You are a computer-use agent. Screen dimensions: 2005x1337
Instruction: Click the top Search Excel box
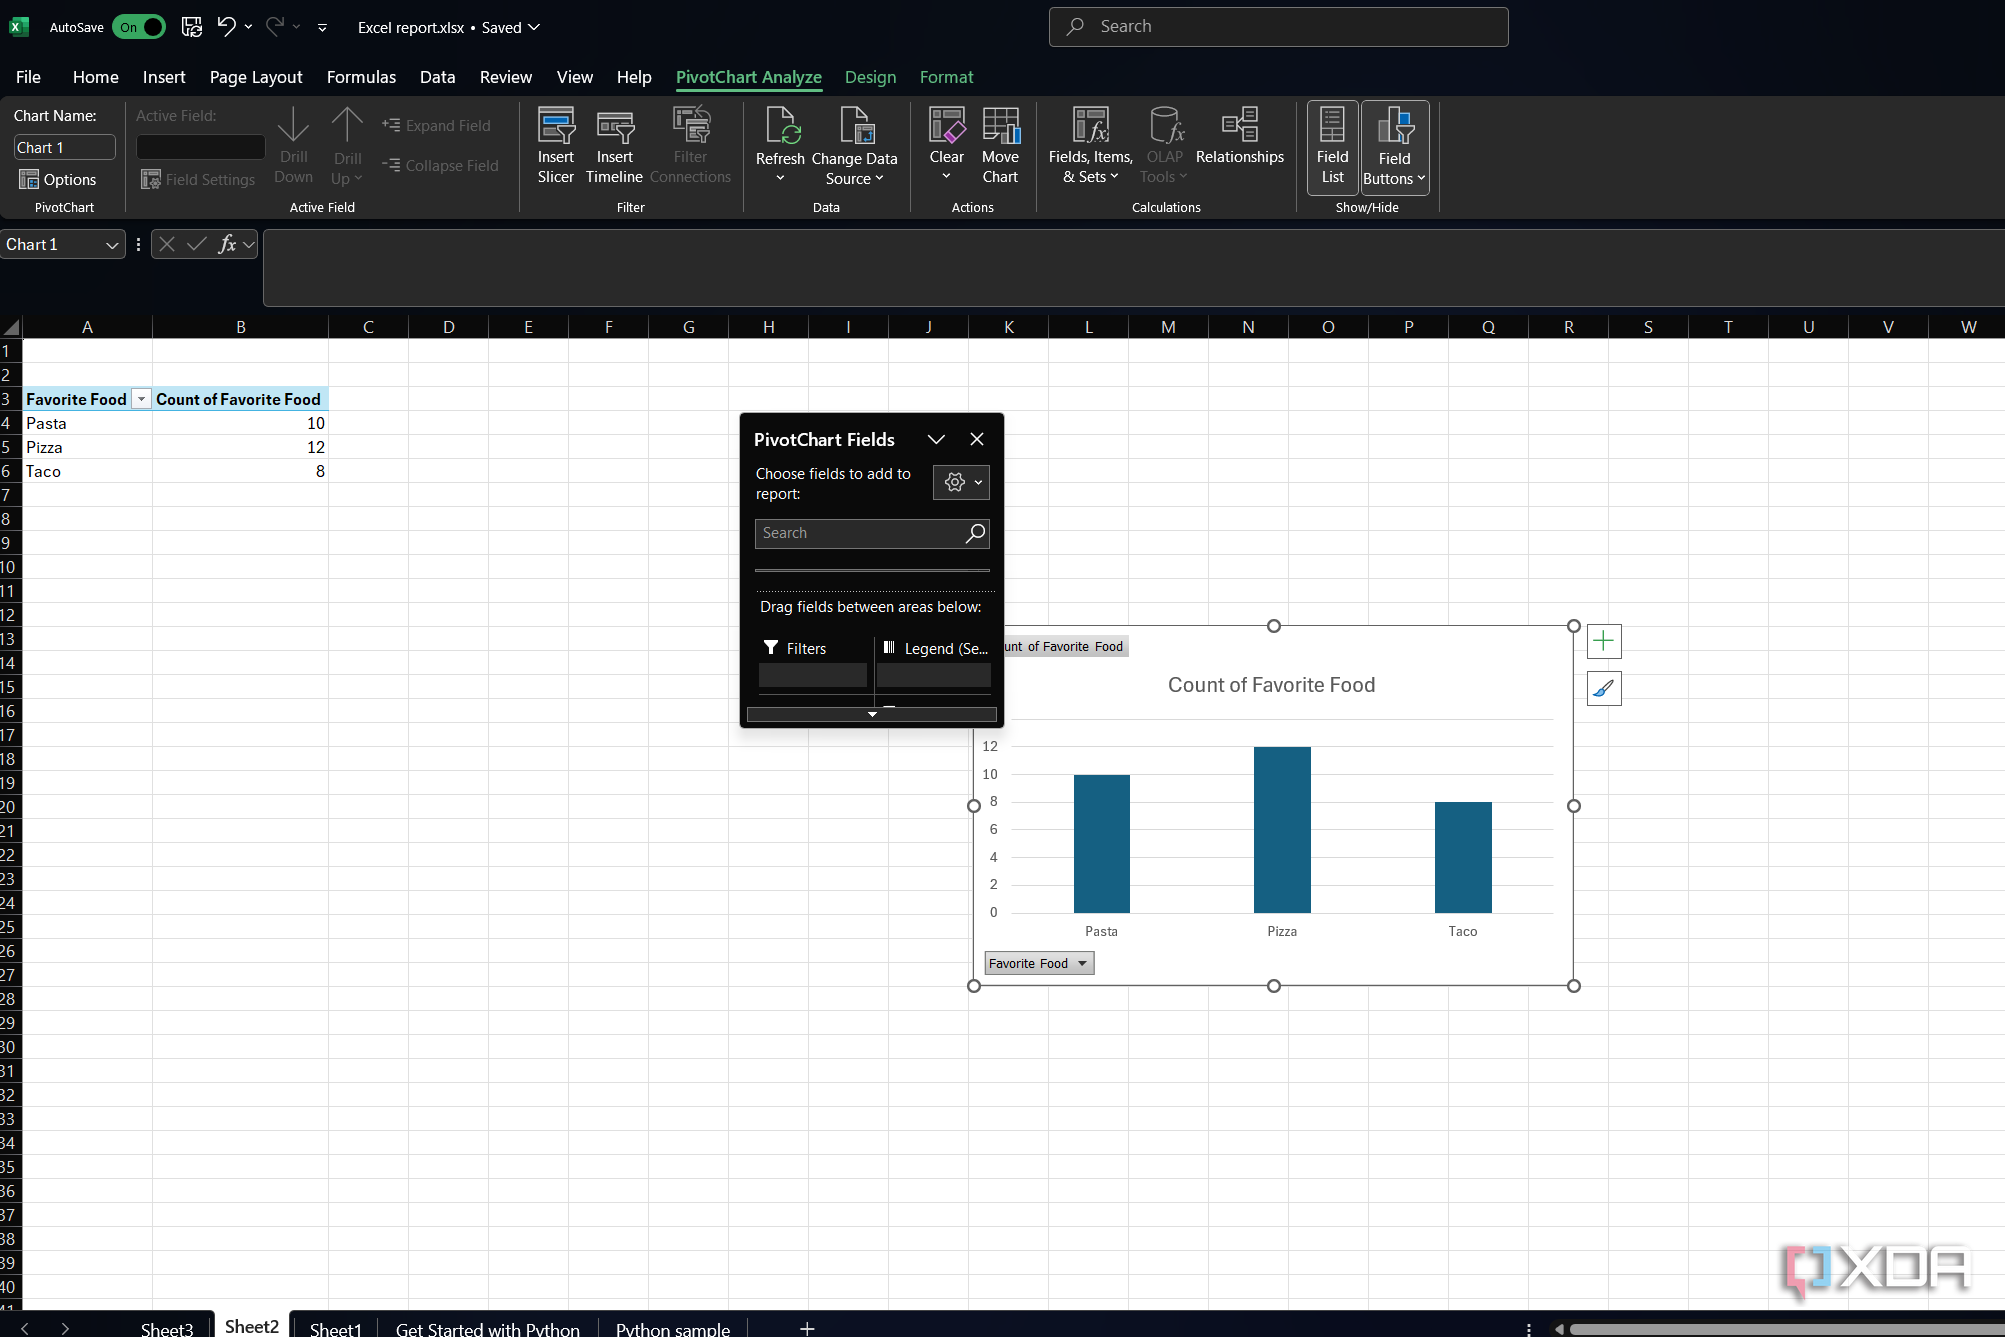point(1278,27)
